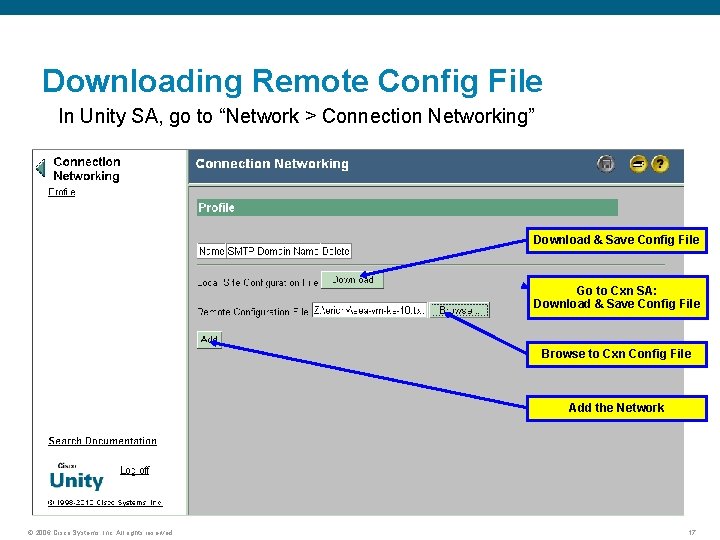720x540 pixels.
Task: Open Search Documentation link
Action: [102, 441]
